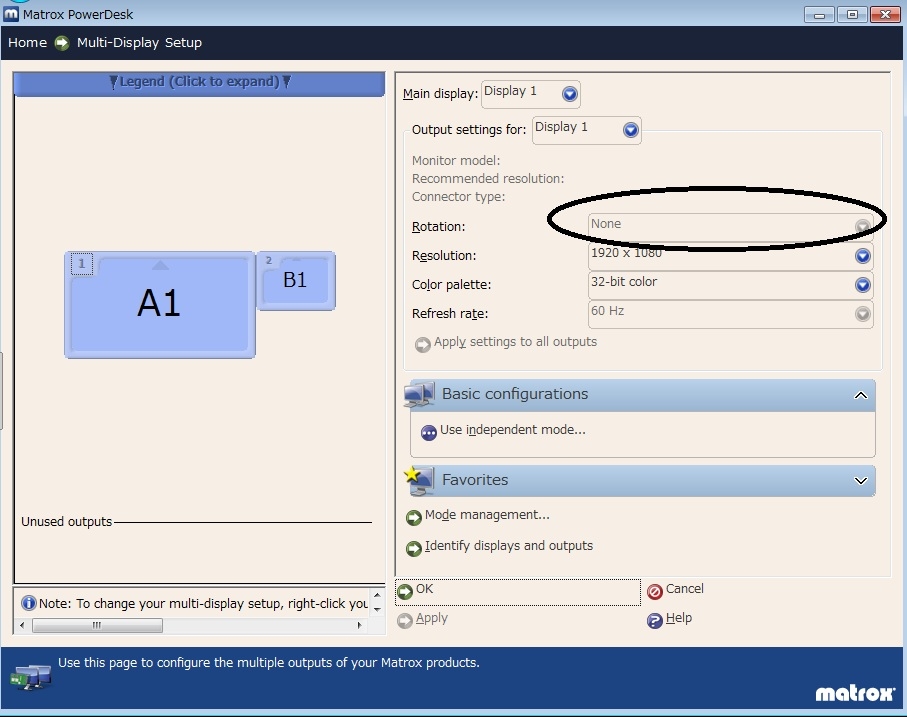Minimize the PowerDesk window
907x717 pixels.
pyautogui.click(x=819, y=15)
